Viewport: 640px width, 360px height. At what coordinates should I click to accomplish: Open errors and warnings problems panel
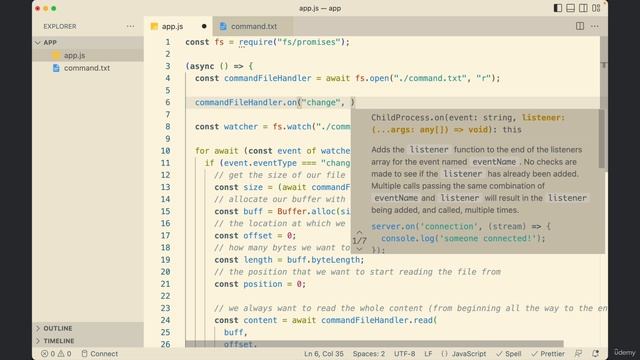[56, 353]
